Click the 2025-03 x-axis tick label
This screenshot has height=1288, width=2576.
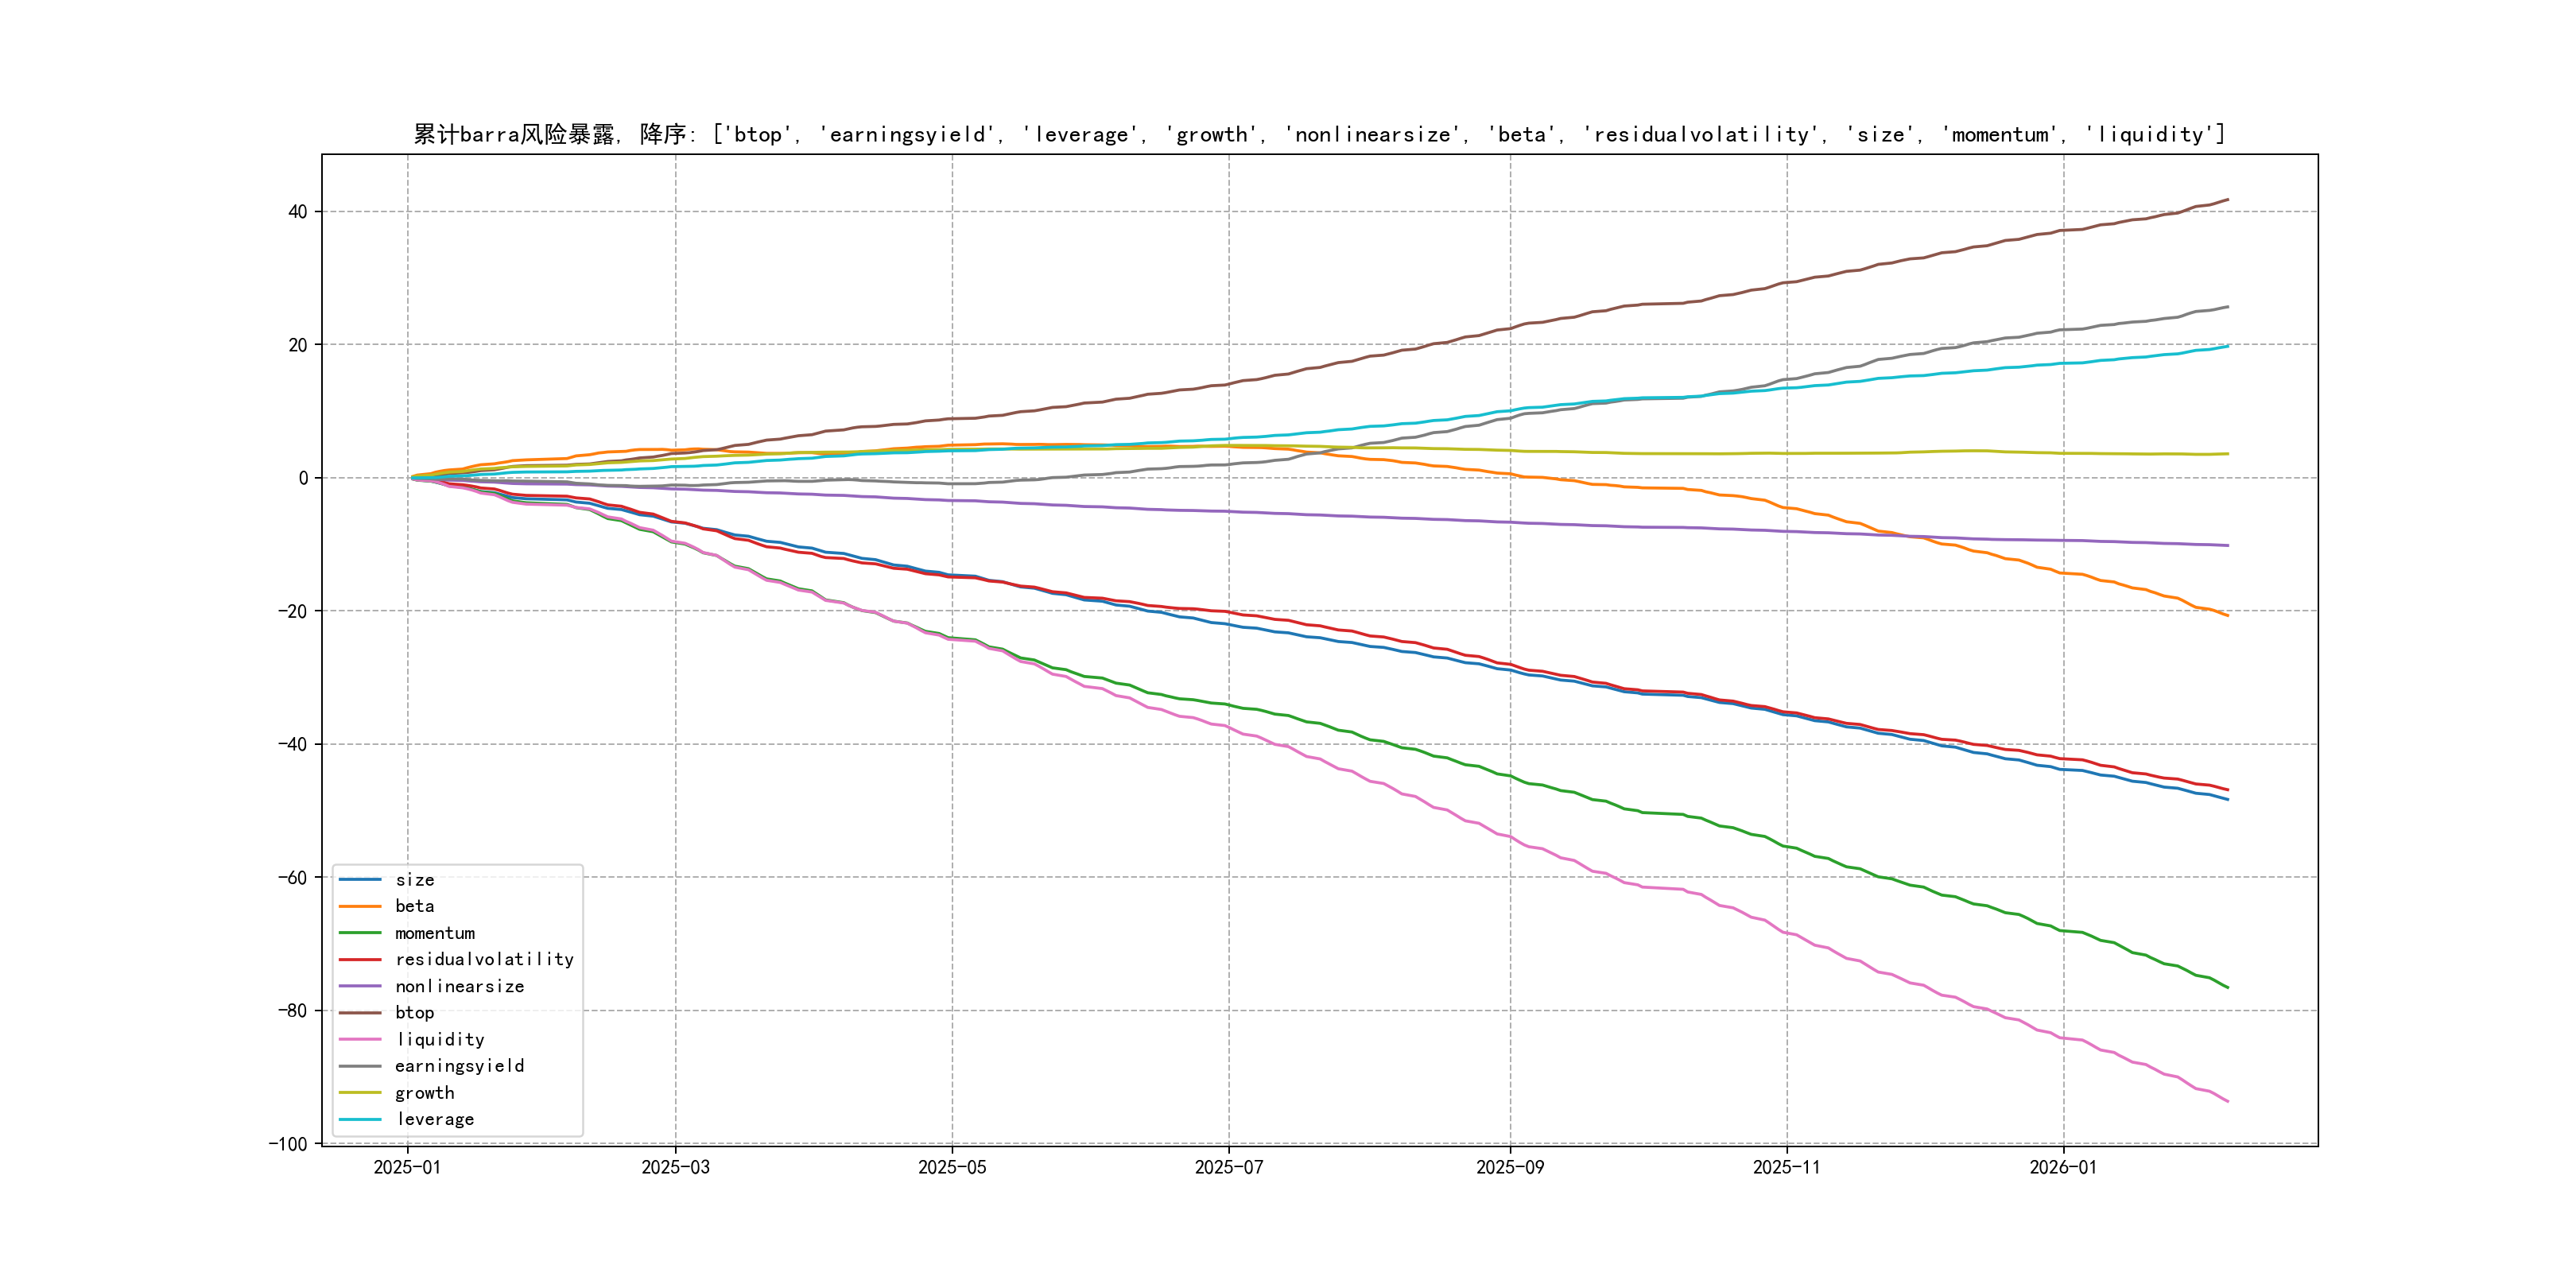[675, 1167]
